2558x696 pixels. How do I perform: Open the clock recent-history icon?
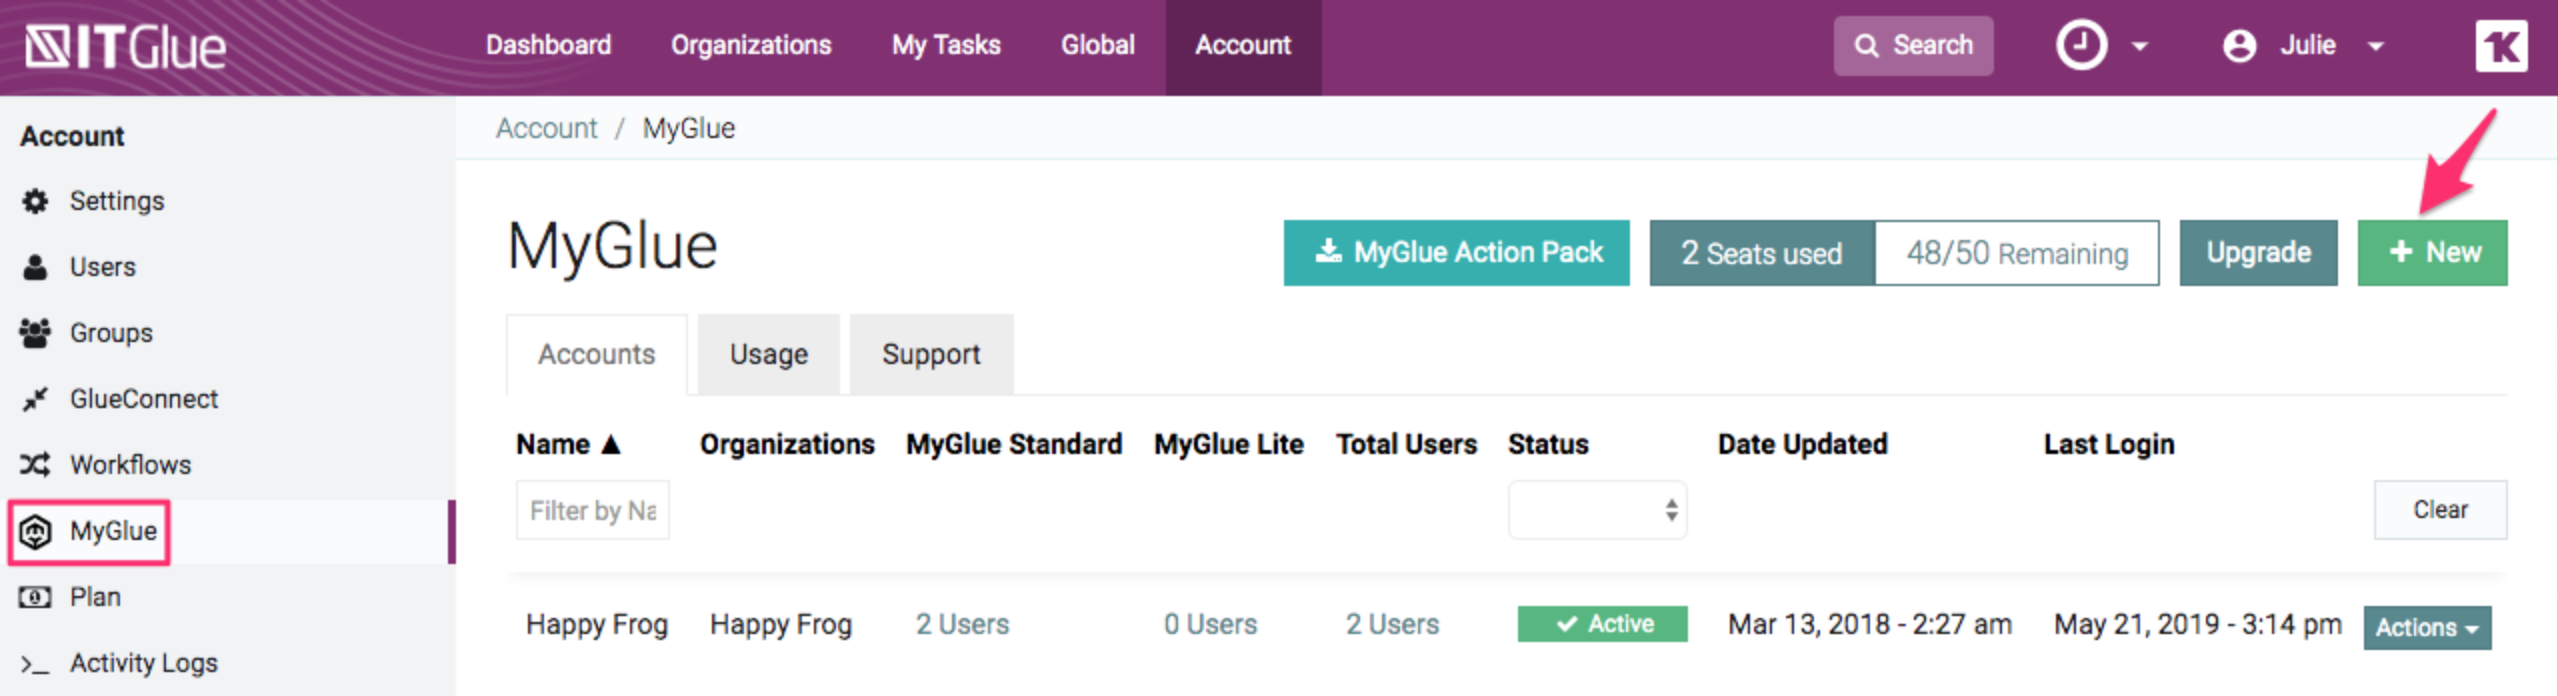[2081, 45]
